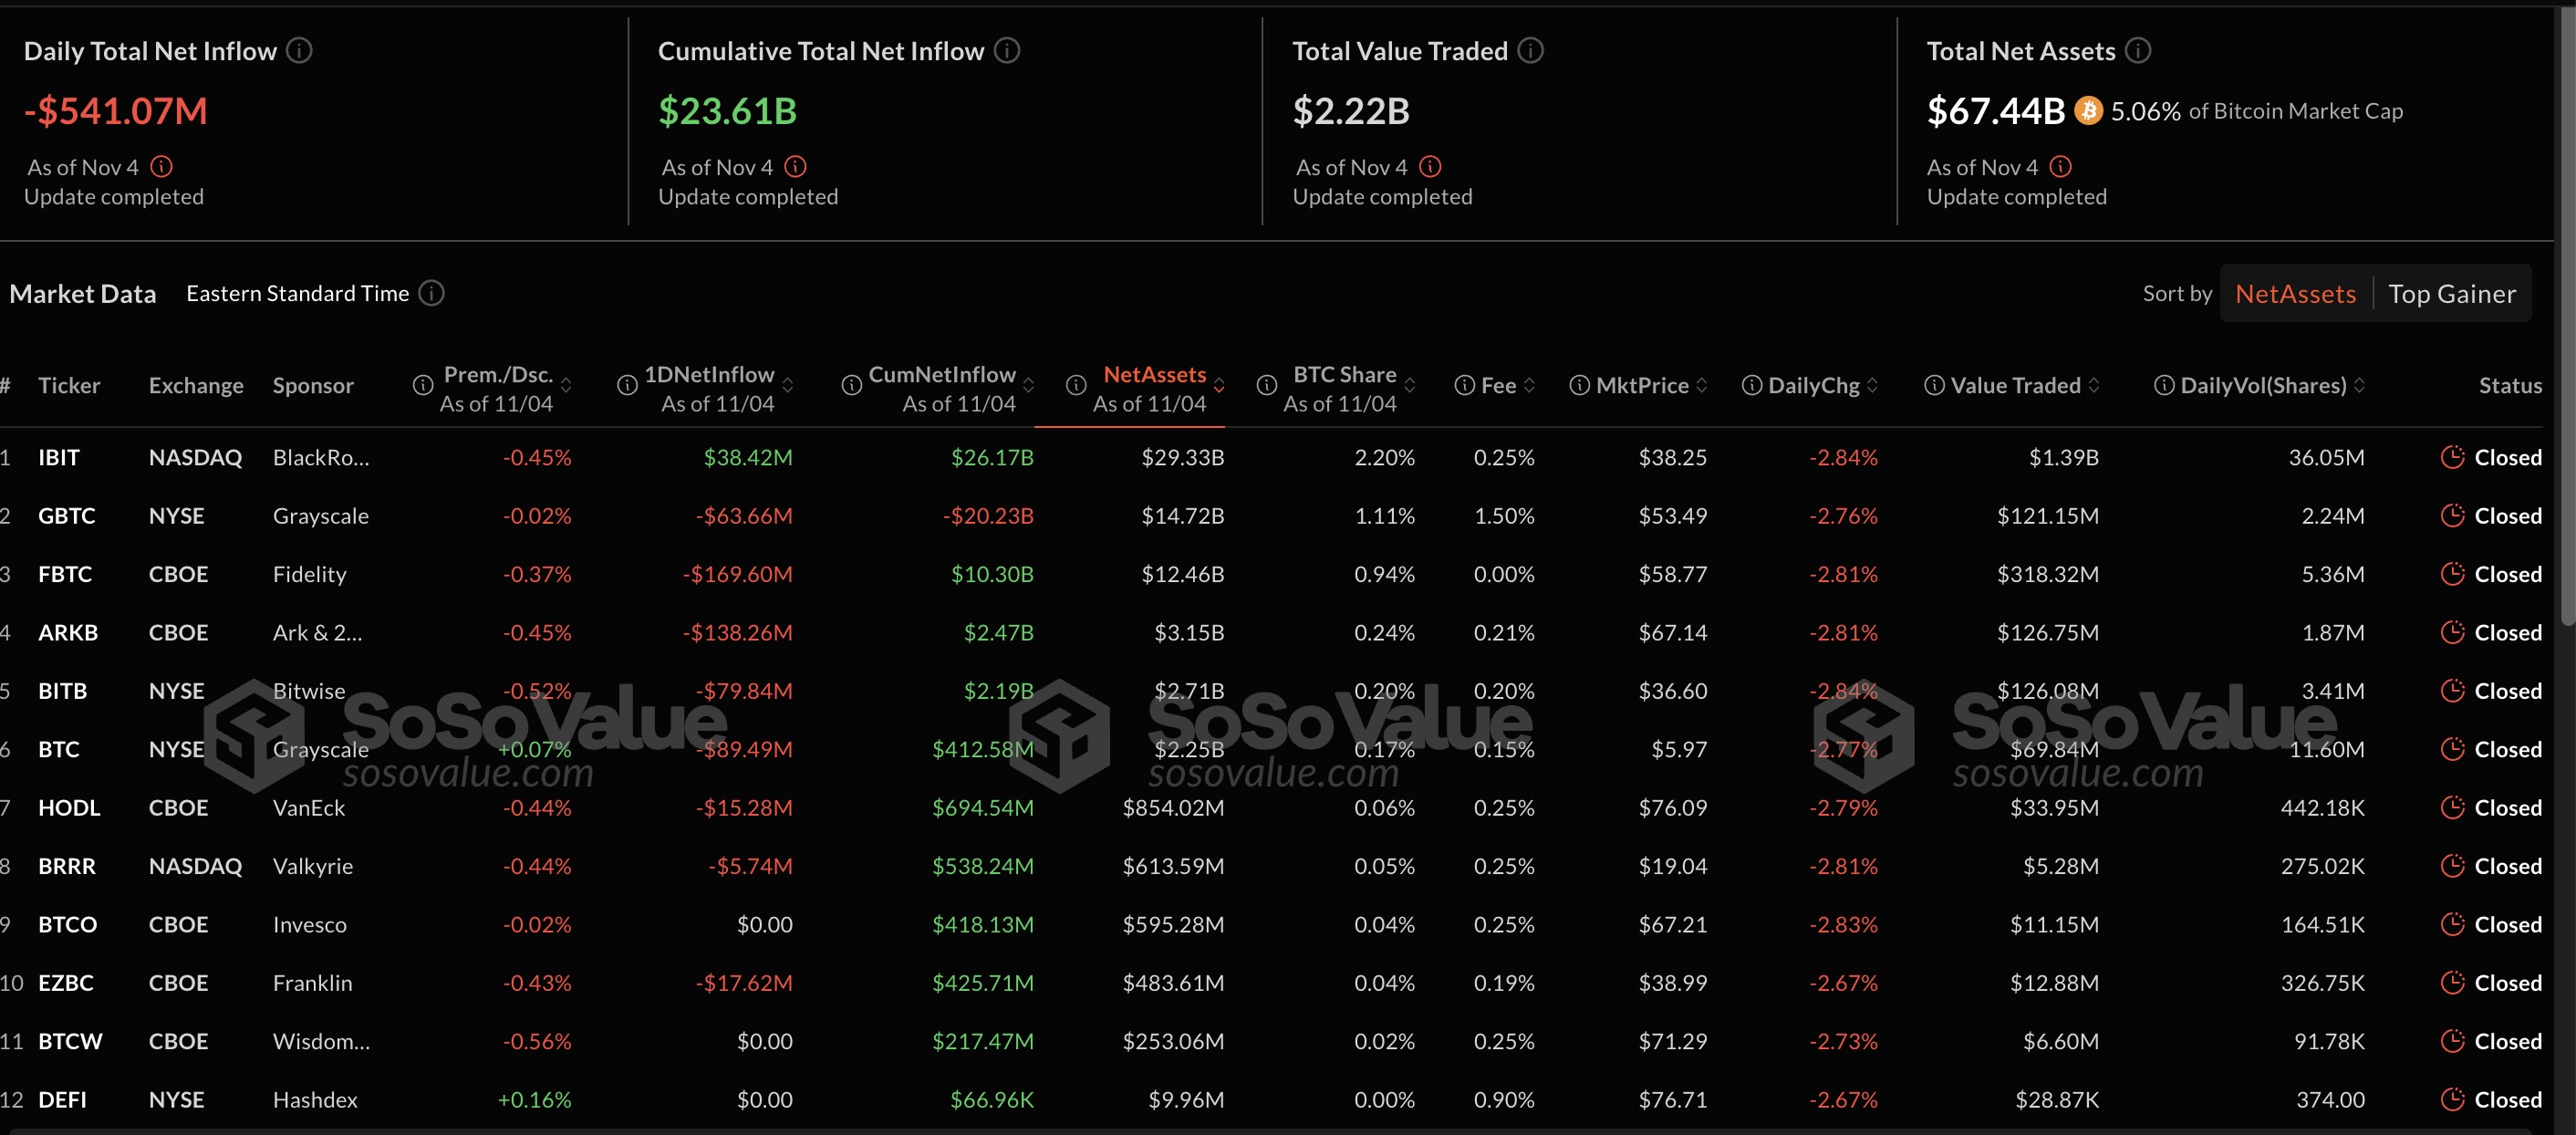Click info icon before Value Traded column header
2576x1135 pixels.
(x=1934, y=385)
